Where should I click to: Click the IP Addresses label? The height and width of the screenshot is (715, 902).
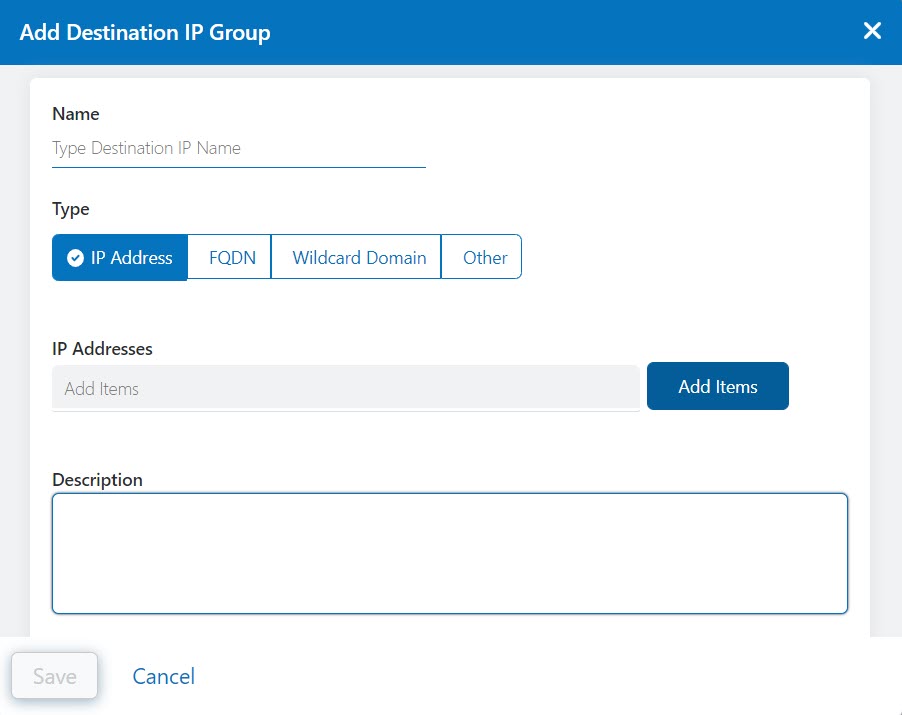point(102,348)
